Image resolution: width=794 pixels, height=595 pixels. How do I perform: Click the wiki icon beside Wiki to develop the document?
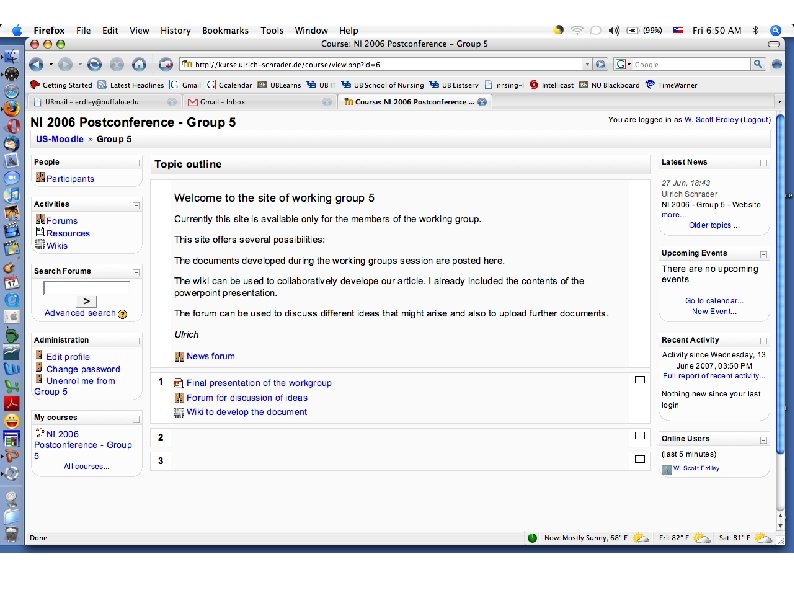coord(179,413)
